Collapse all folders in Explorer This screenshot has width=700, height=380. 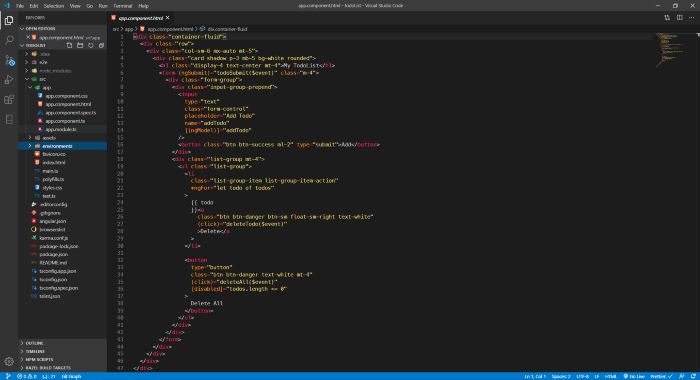coord(101,46)
